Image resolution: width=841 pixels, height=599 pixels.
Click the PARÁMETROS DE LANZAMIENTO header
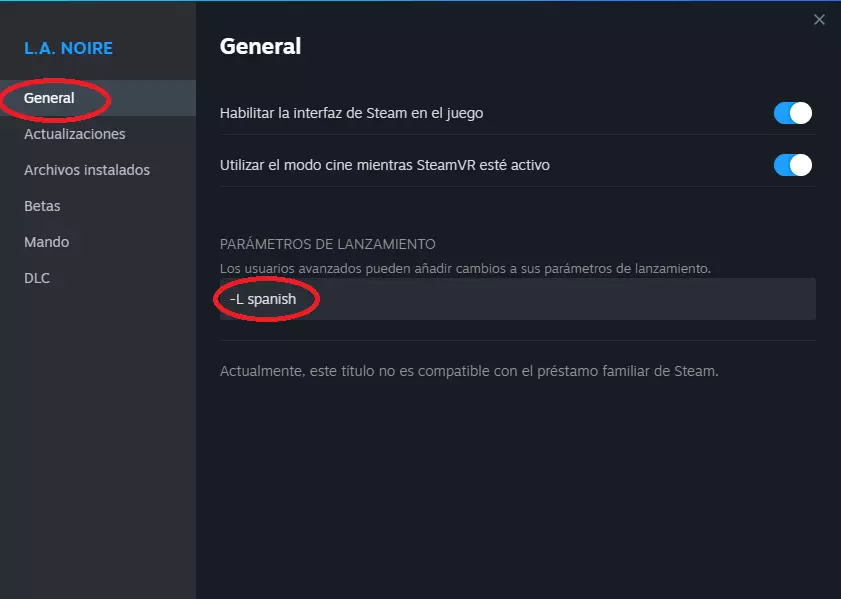[x=327, y=244]
